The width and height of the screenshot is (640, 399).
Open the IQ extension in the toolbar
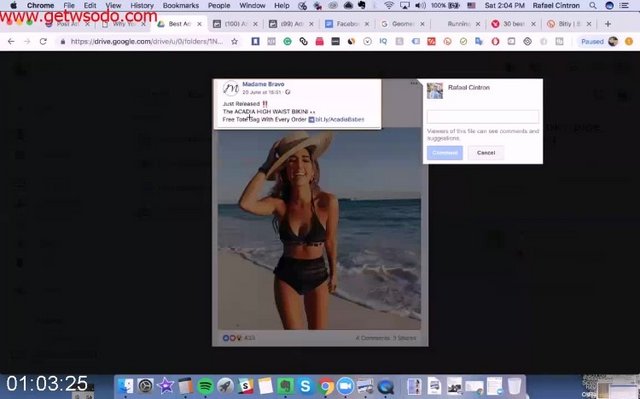pyautogui.click(x=383, y=41)
